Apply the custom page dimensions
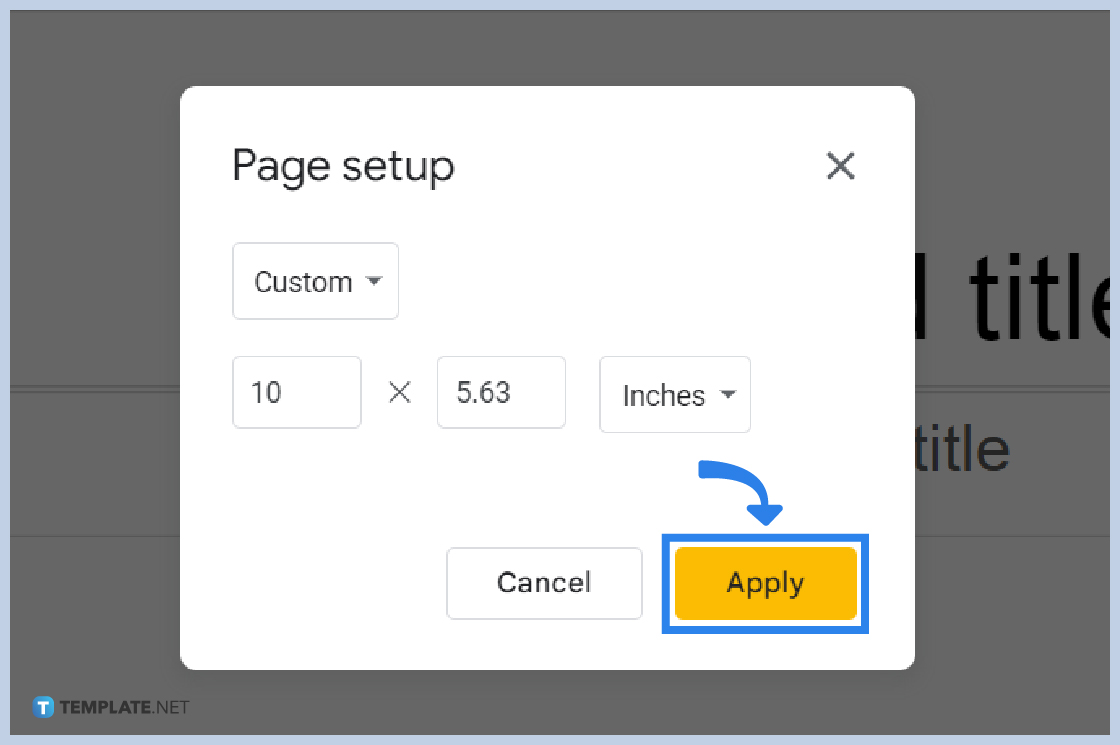The image size is (1120, 745). pos(765,583)
